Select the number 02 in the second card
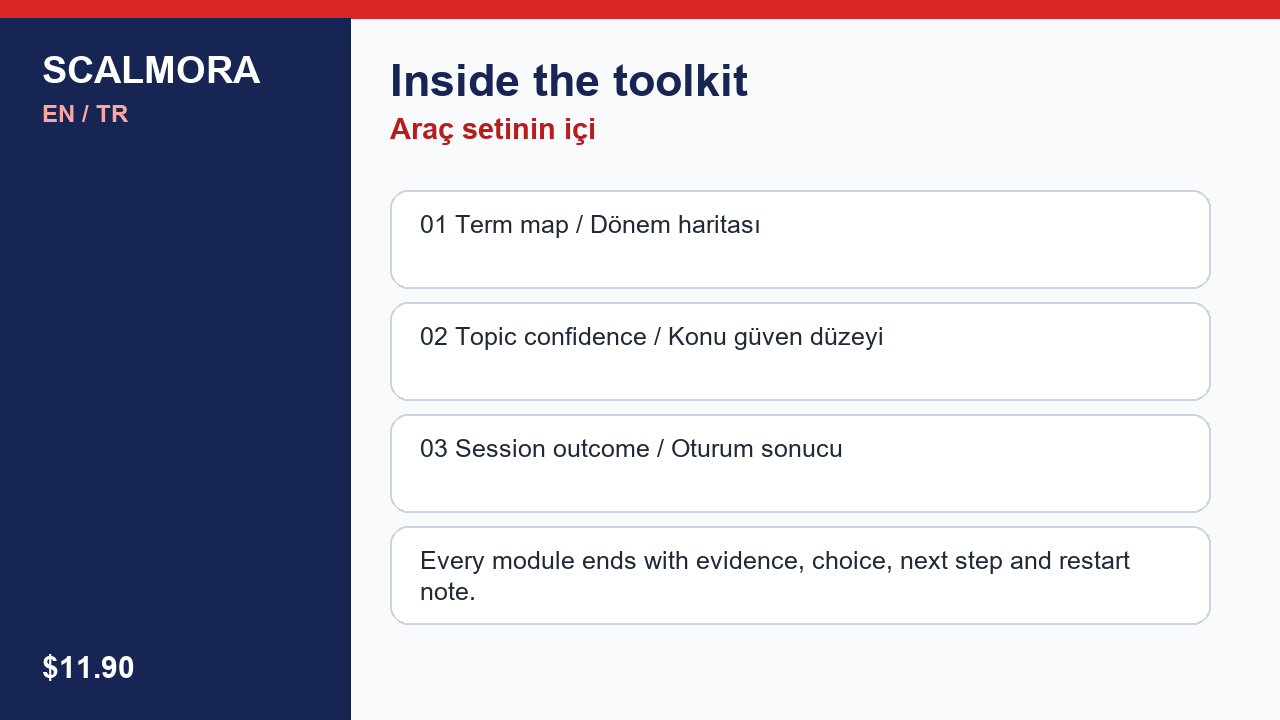This screenshot has height=720, width=1280. pos(434,337)
